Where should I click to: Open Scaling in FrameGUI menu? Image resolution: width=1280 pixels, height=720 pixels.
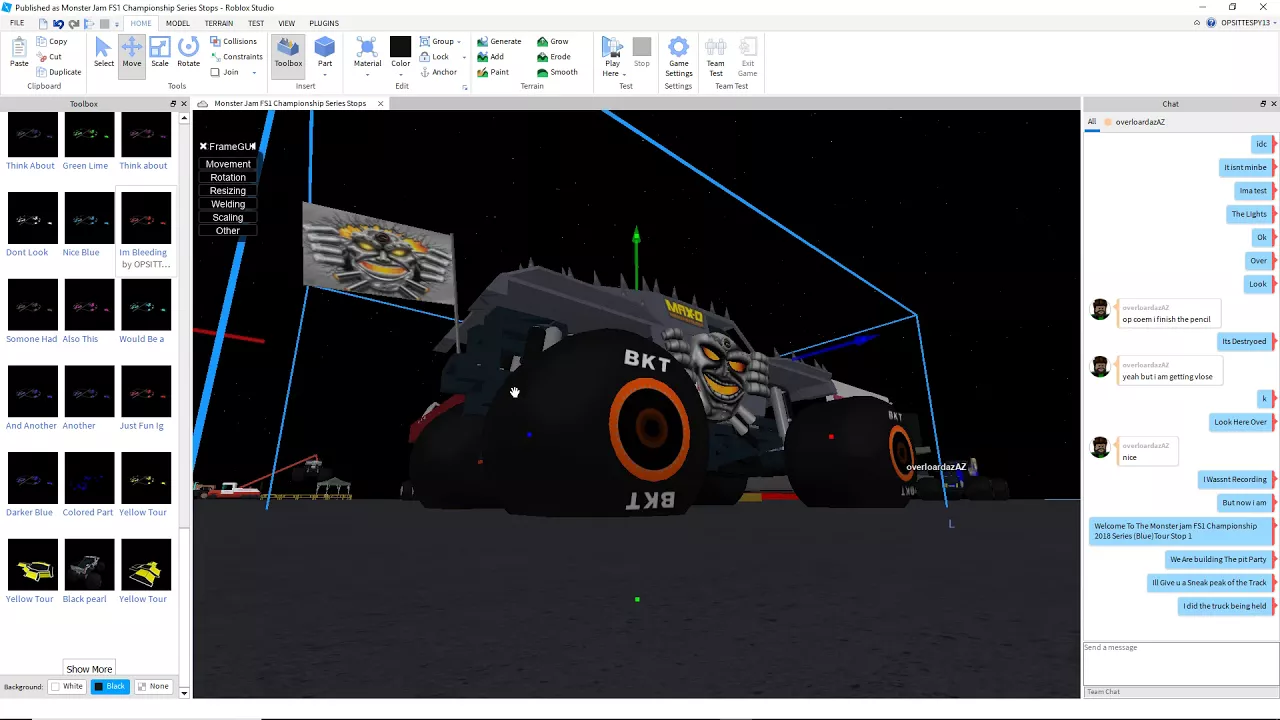click(228, 217)
